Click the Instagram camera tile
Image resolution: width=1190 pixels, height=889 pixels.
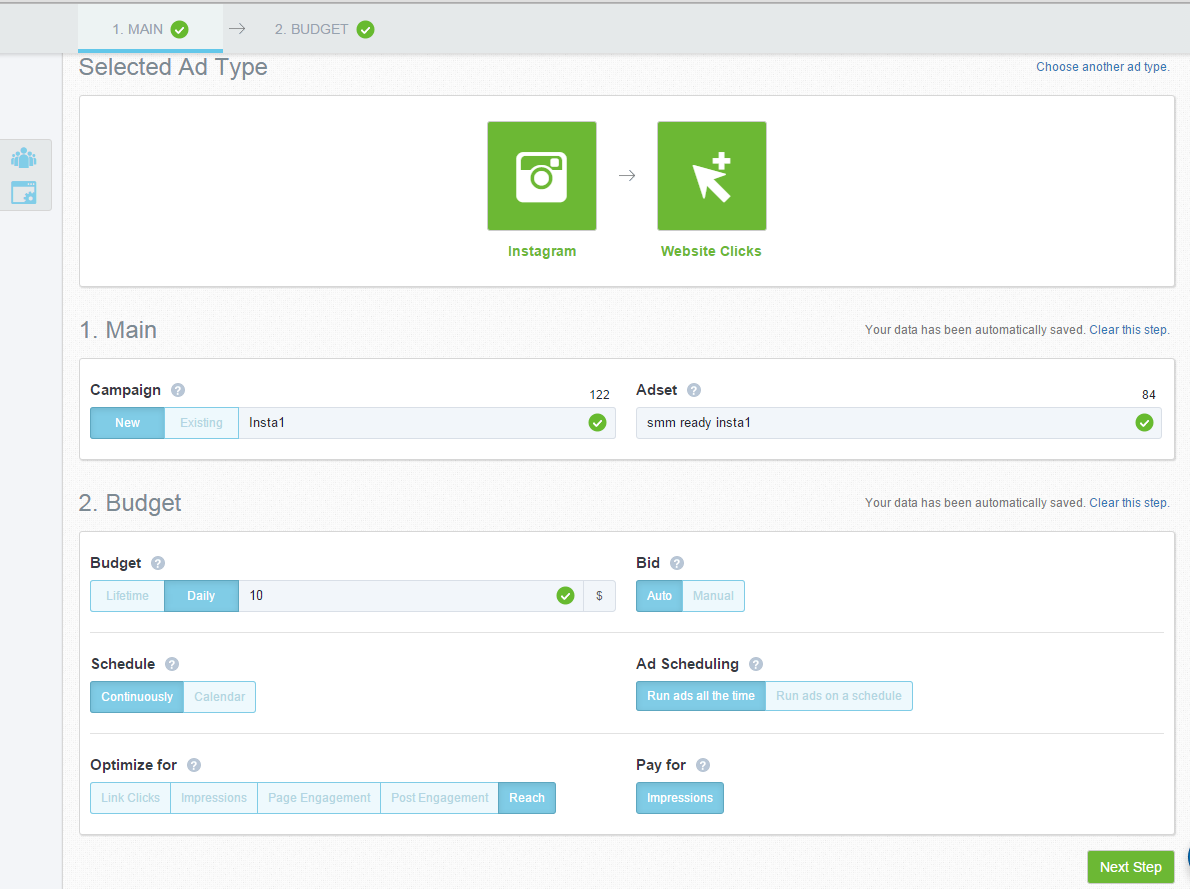tap(542, 176)
